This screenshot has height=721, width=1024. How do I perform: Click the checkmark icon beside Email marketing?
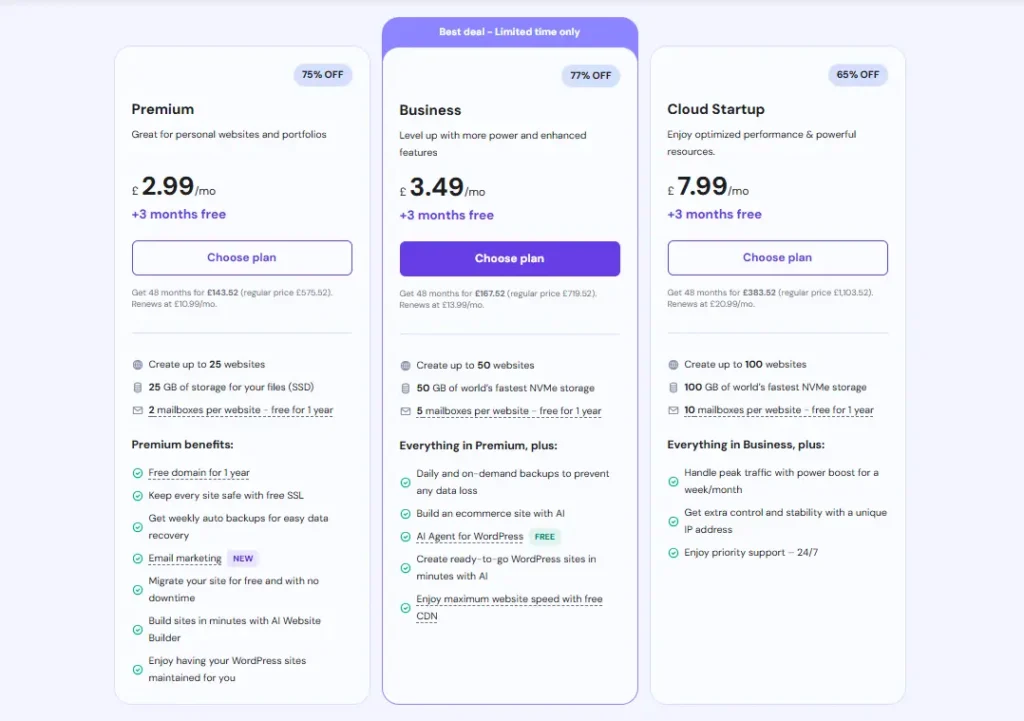coord(137,558)
